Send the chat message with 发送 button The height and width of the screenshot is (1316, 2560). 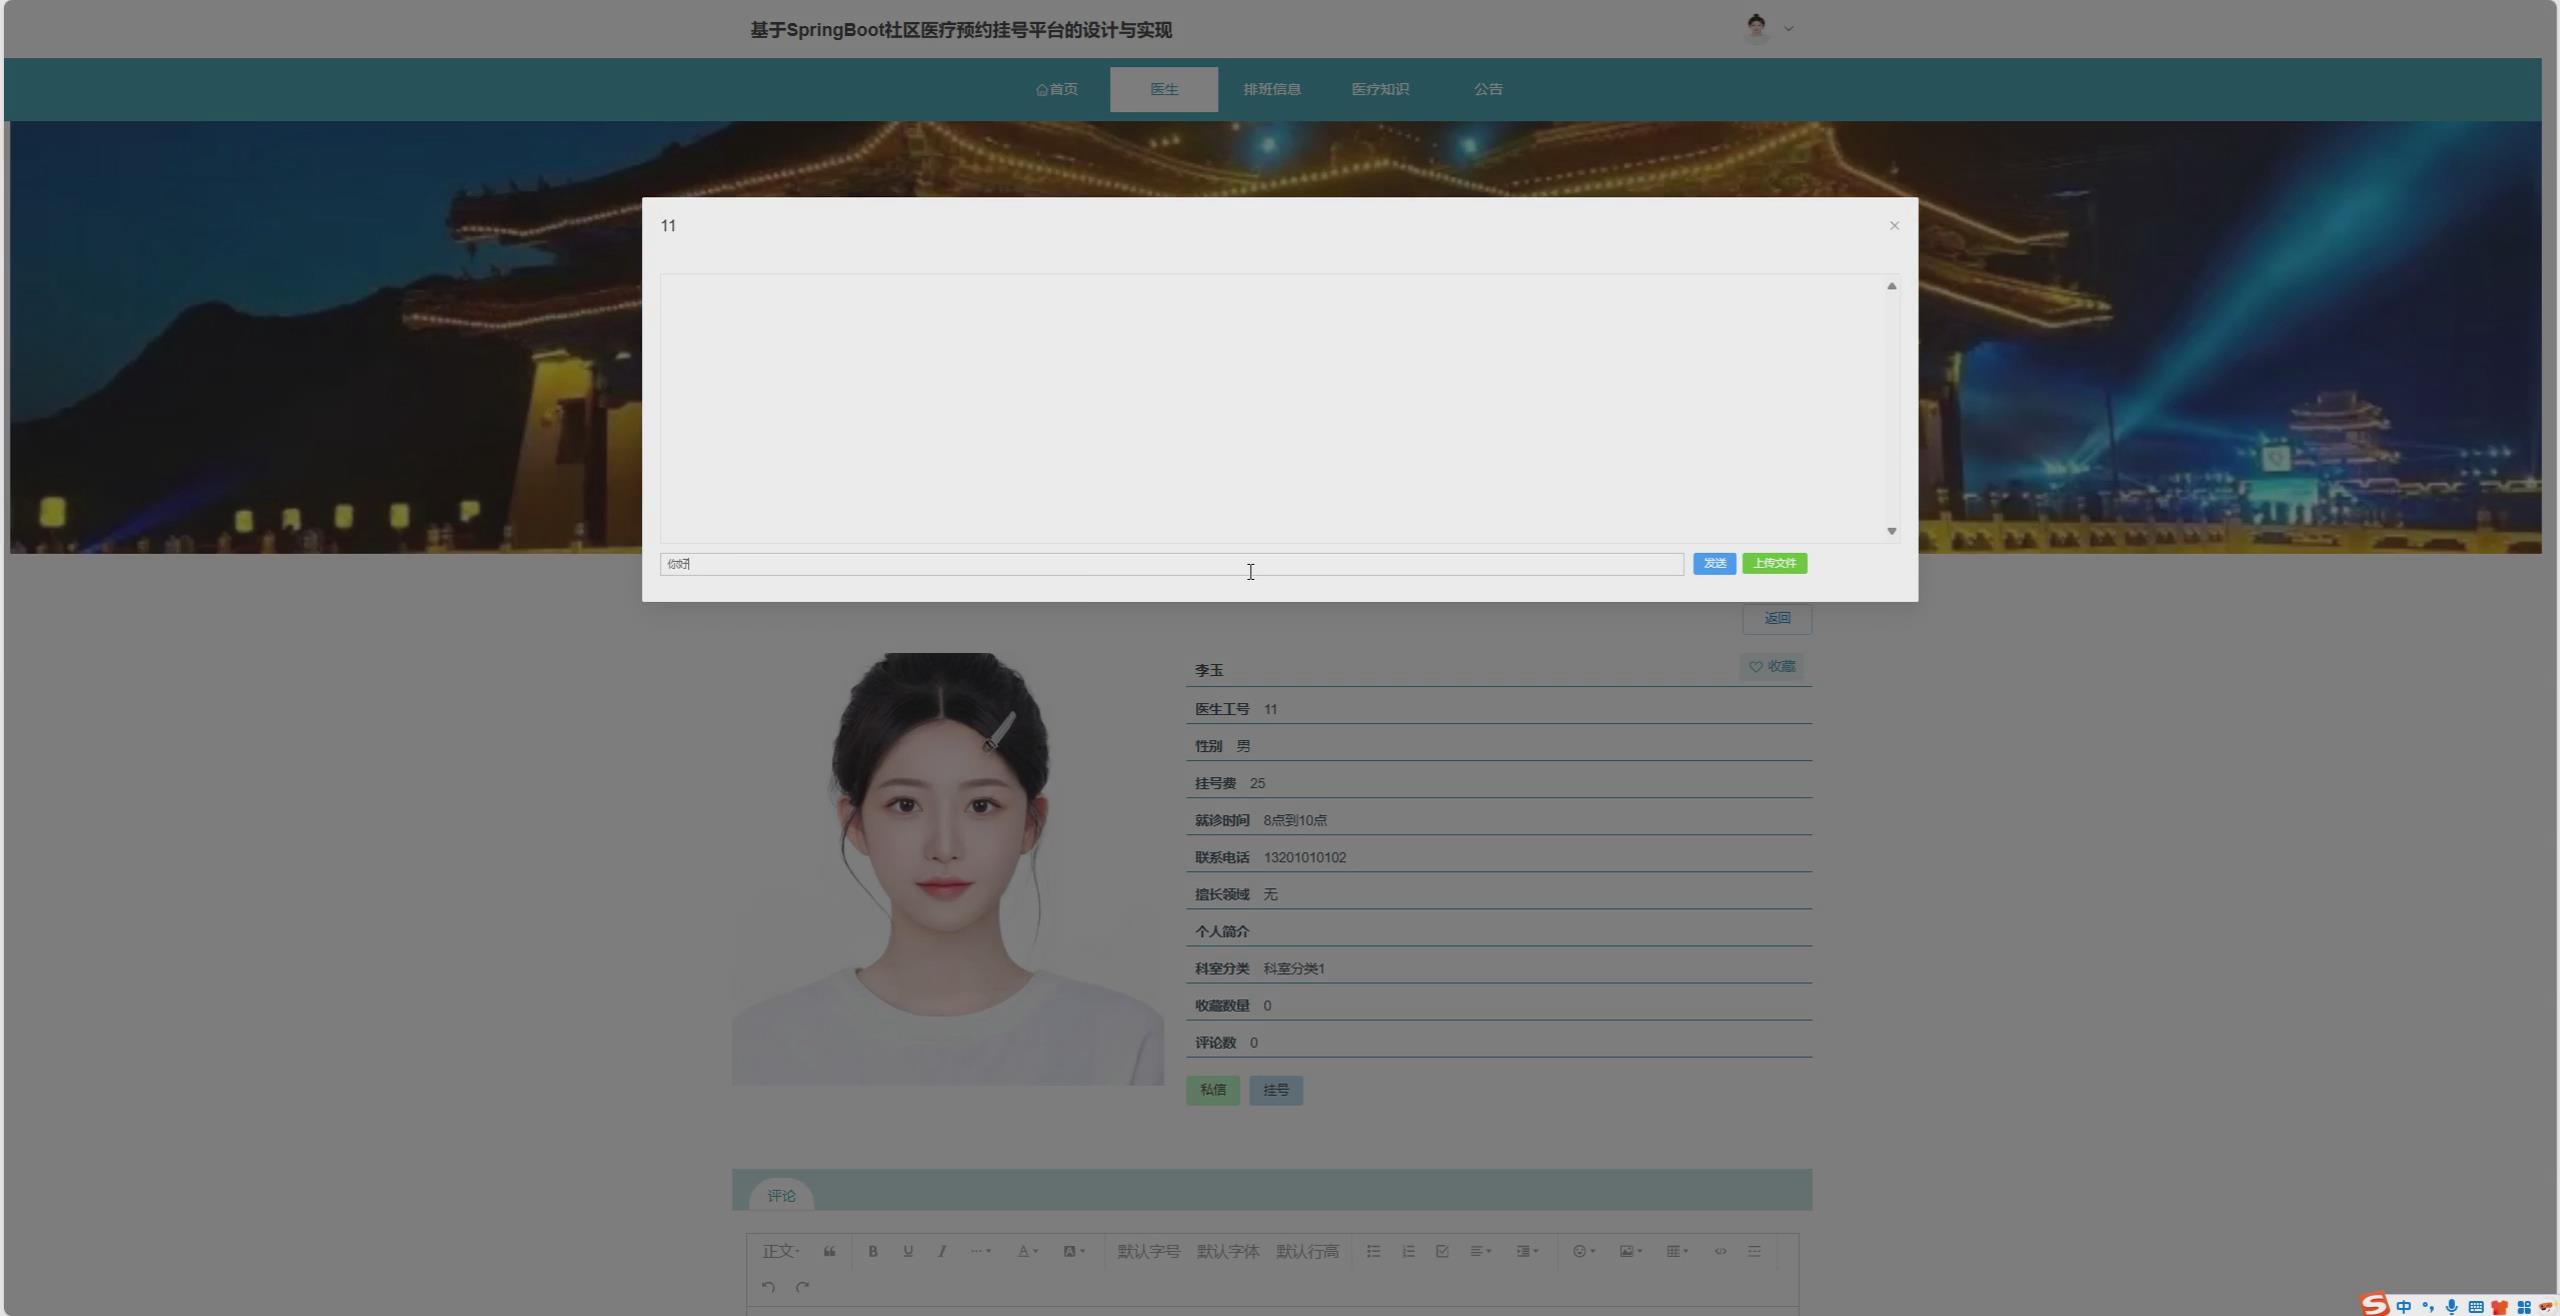[x=1713, y=563]
